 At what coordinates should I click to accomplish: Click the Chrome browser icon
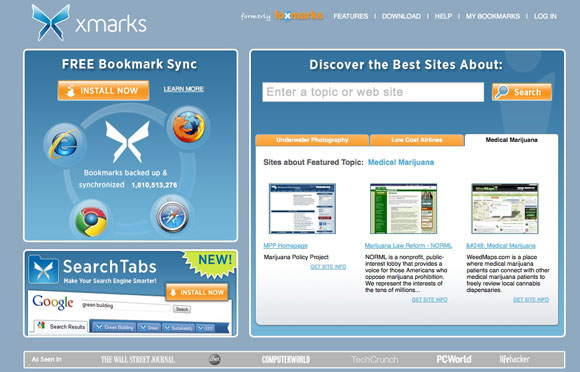[x=91, y=221]
